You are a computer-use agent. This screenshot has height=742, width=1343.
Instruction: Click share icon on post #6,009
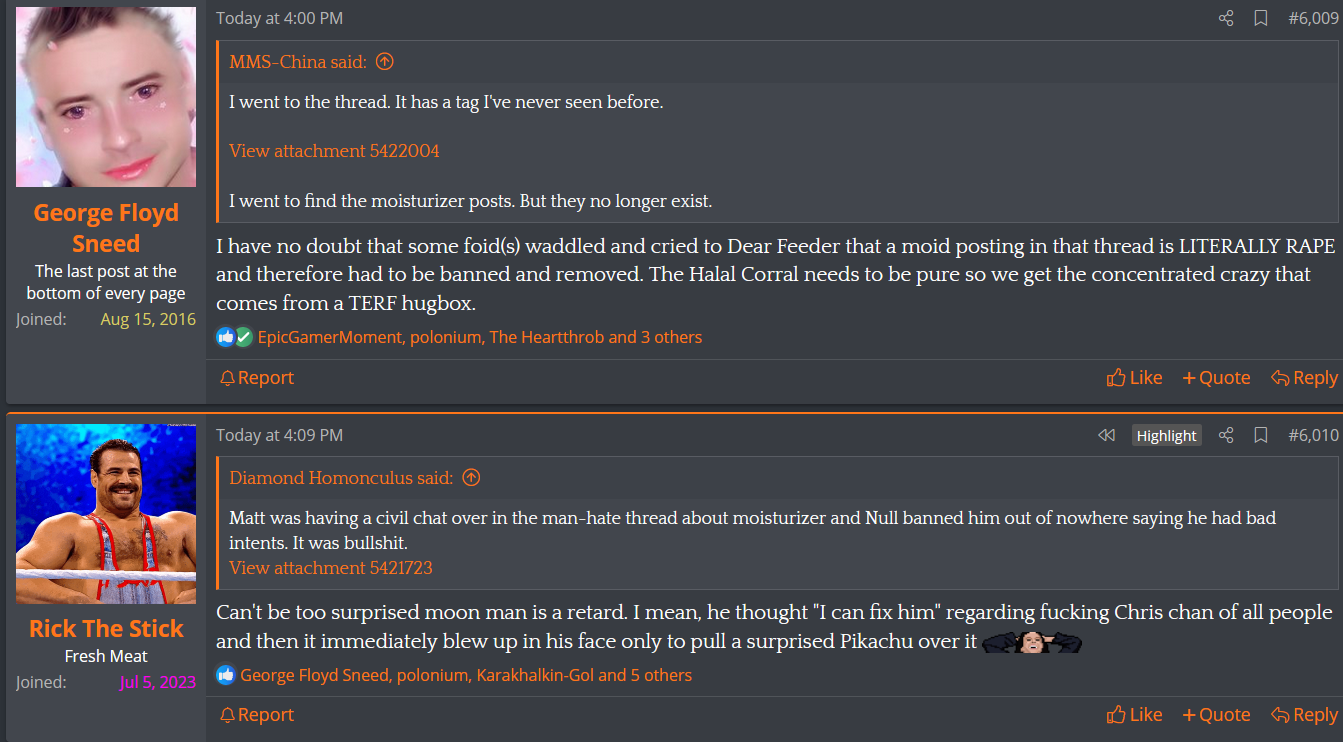(1226, 18)
